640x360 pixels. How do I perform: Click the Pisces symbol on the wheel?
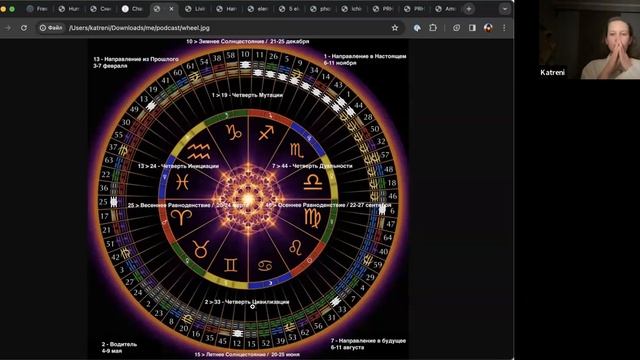click(182, 182)
